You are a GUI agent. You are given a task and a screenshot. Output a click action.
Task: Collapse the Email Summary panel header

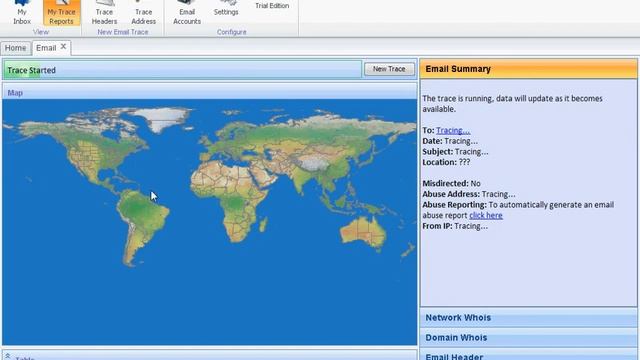(x=528, y=69)
